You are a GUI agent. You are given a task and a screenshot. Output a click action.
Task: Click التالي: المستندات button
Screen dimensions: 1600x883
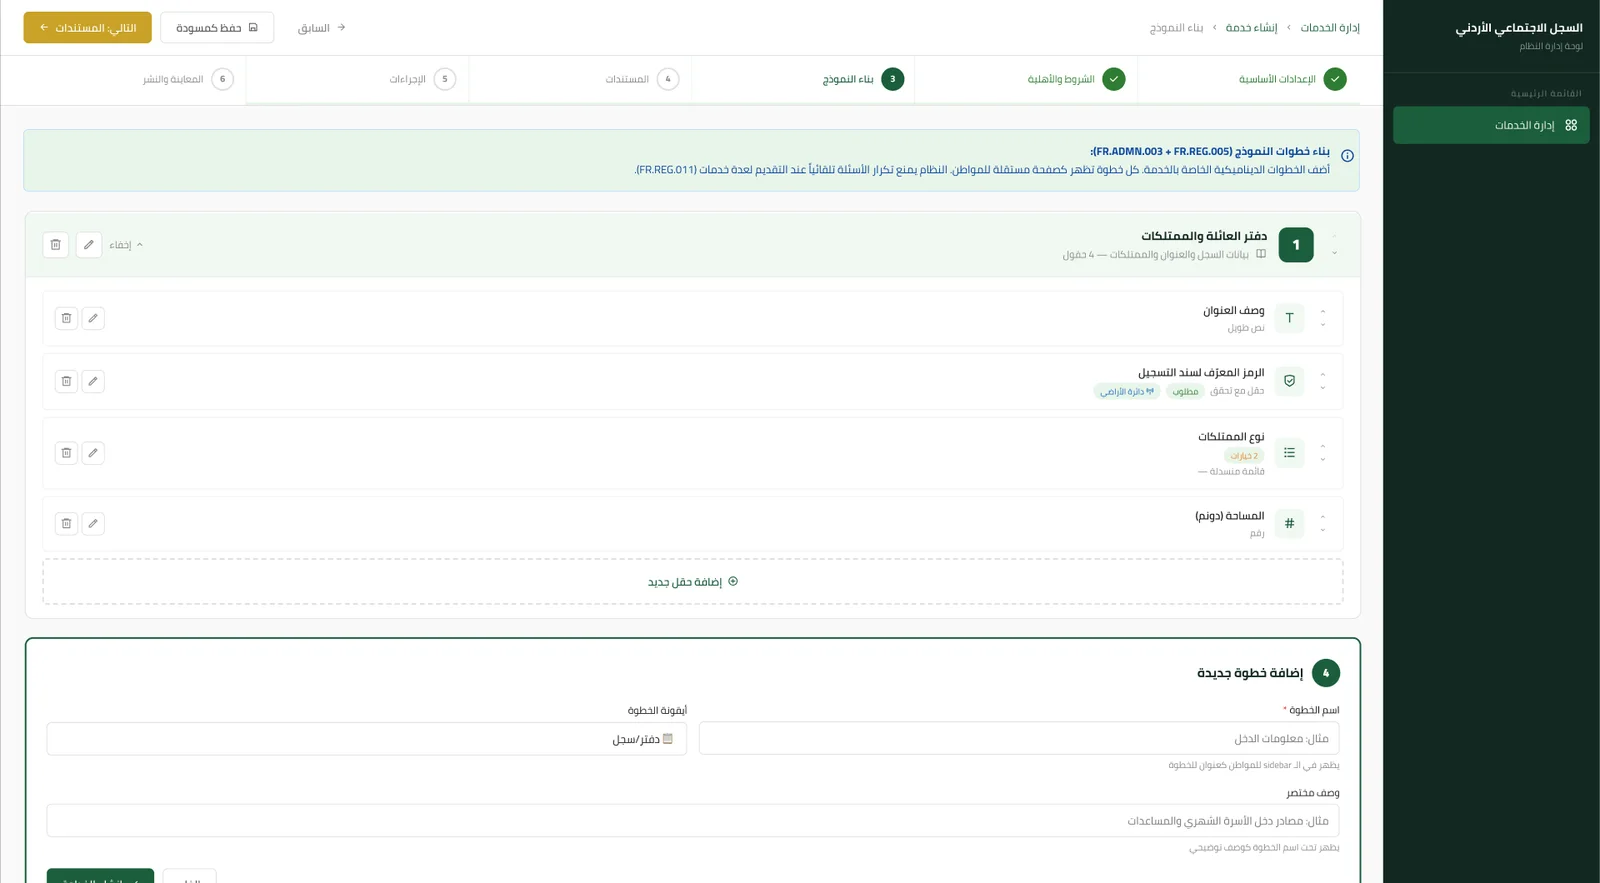pos(88,28)
